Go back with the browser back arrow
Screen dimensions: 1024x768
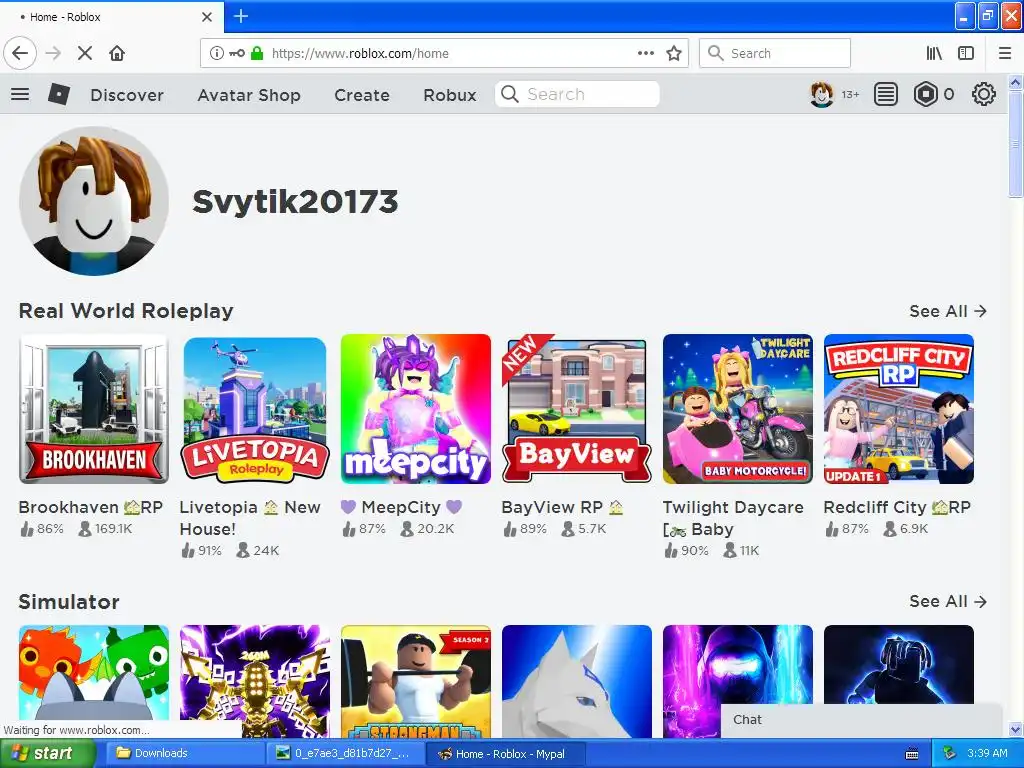[20, 53]
